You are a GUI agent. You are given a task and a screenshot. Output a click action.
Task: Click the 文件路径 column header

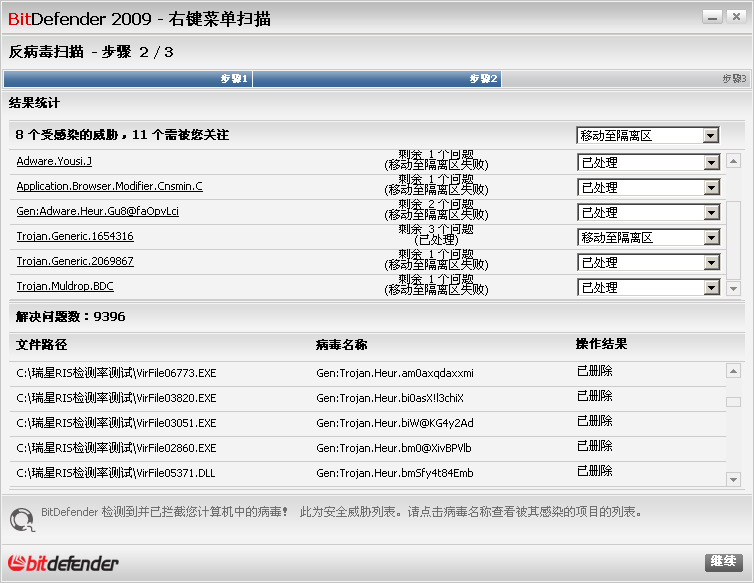pyautogui.click(x=41, y=344)
